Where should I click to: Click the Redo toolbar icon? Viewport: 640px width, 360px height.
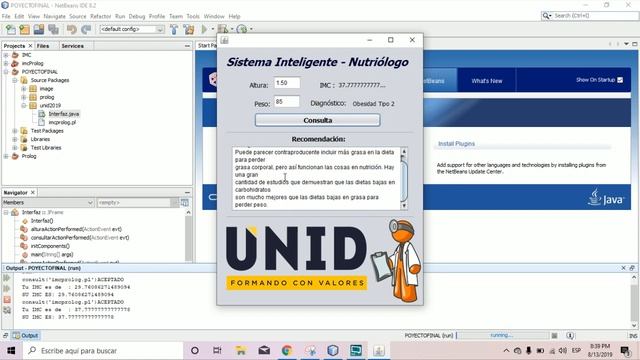pos(86,29)
